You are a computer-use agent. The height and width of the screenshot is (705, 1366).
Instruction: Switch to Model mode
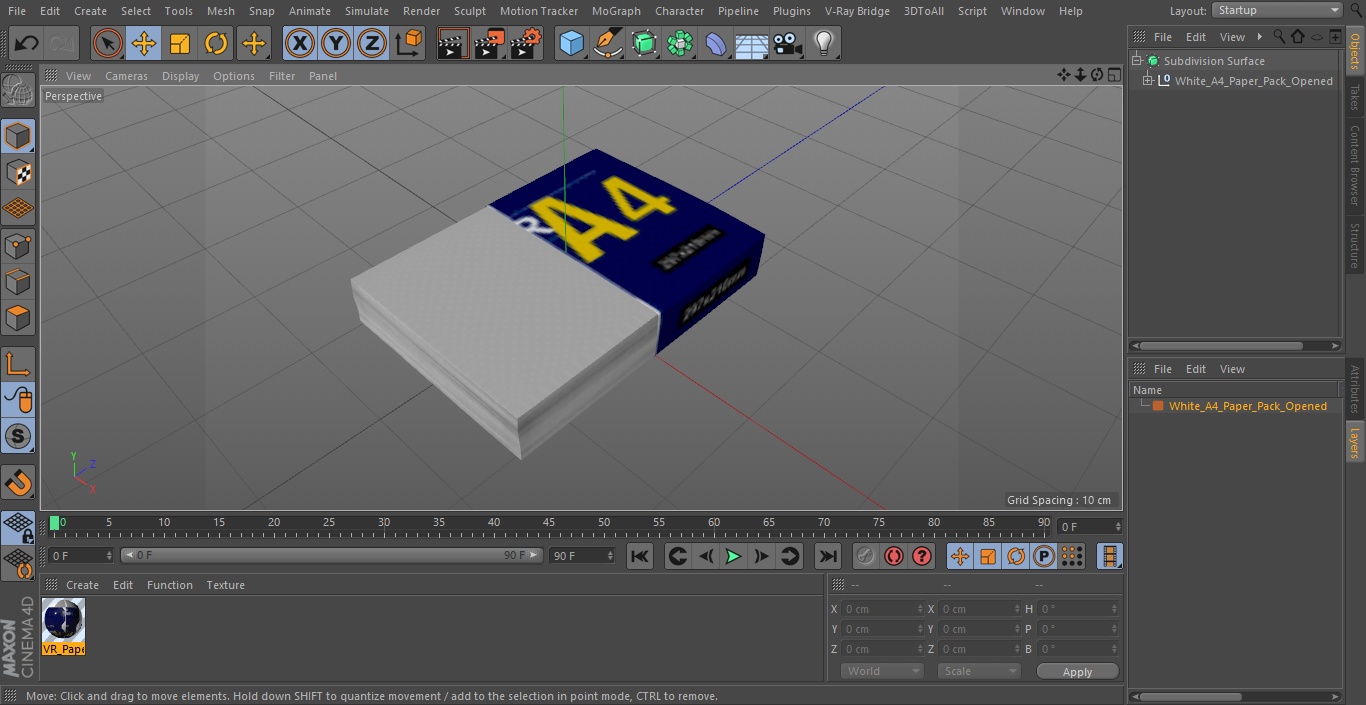18,136
